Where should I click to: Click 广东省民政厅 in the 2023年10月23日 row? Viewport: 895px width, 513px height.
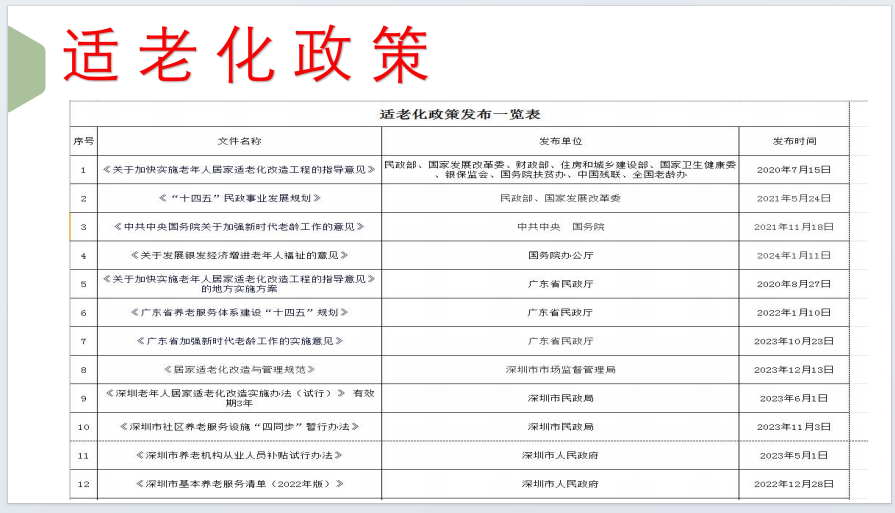click(x=560, y=341)
